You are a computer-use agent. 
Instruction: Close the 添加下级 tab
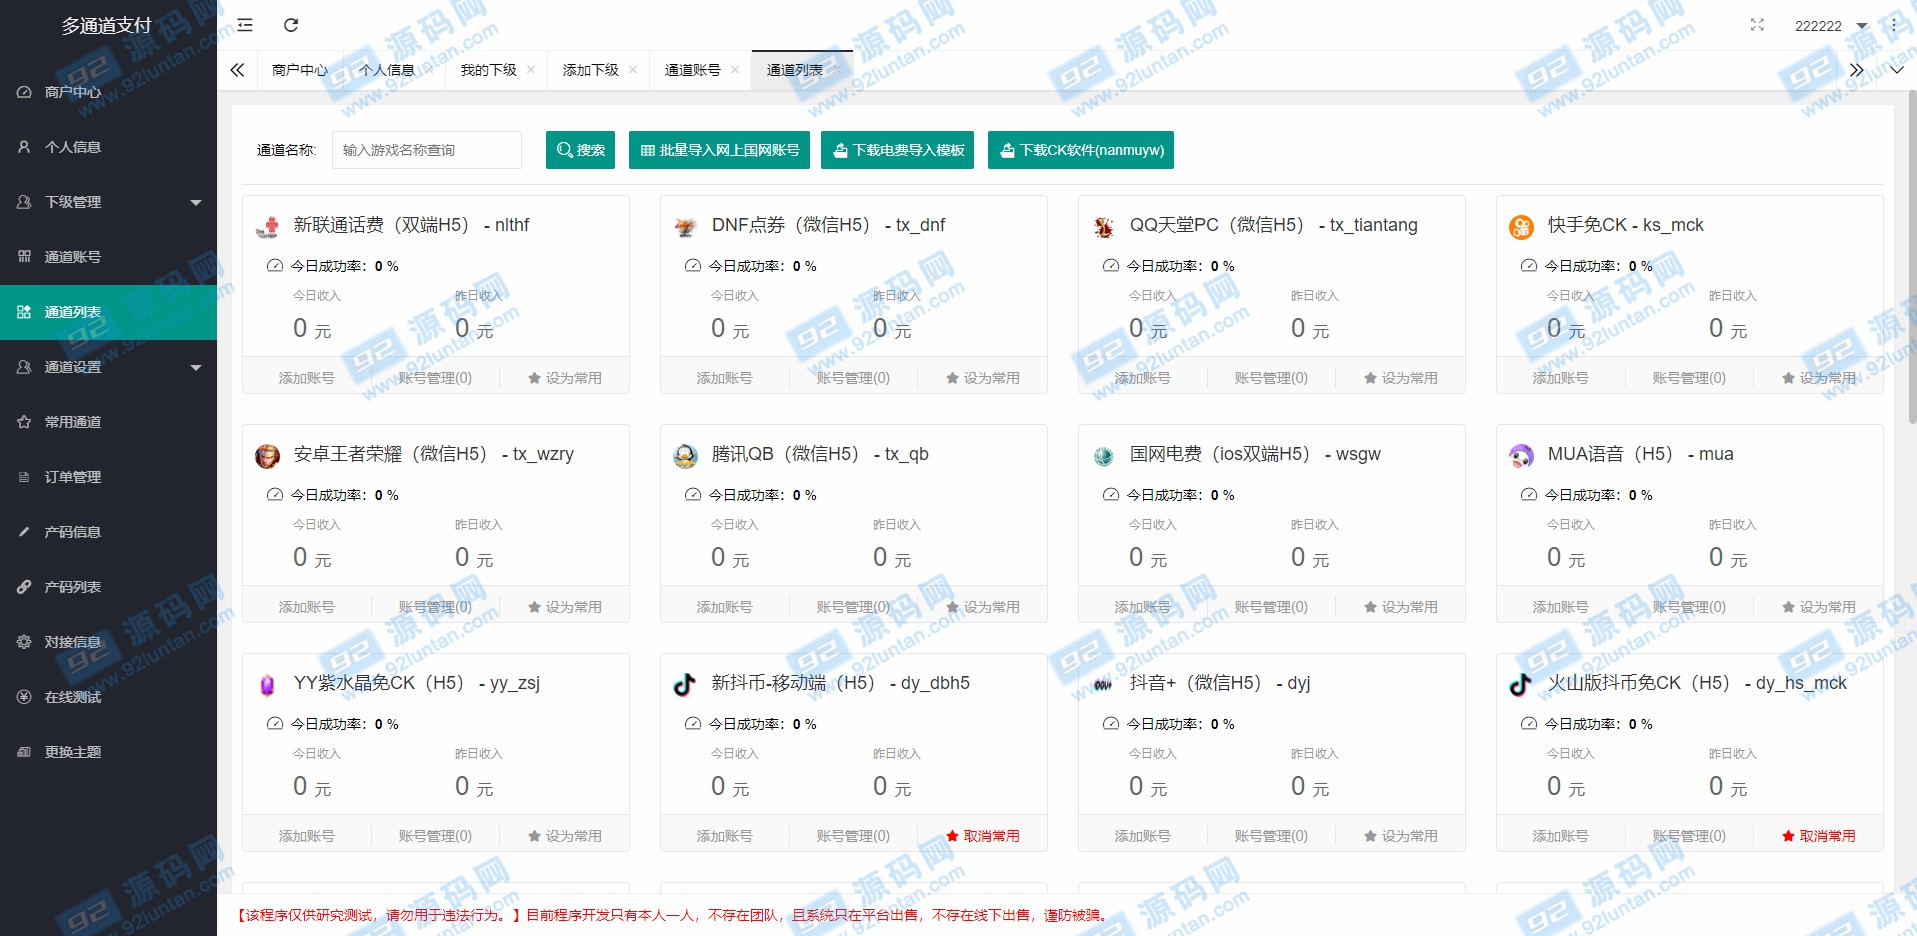click(x=633, y=70)
